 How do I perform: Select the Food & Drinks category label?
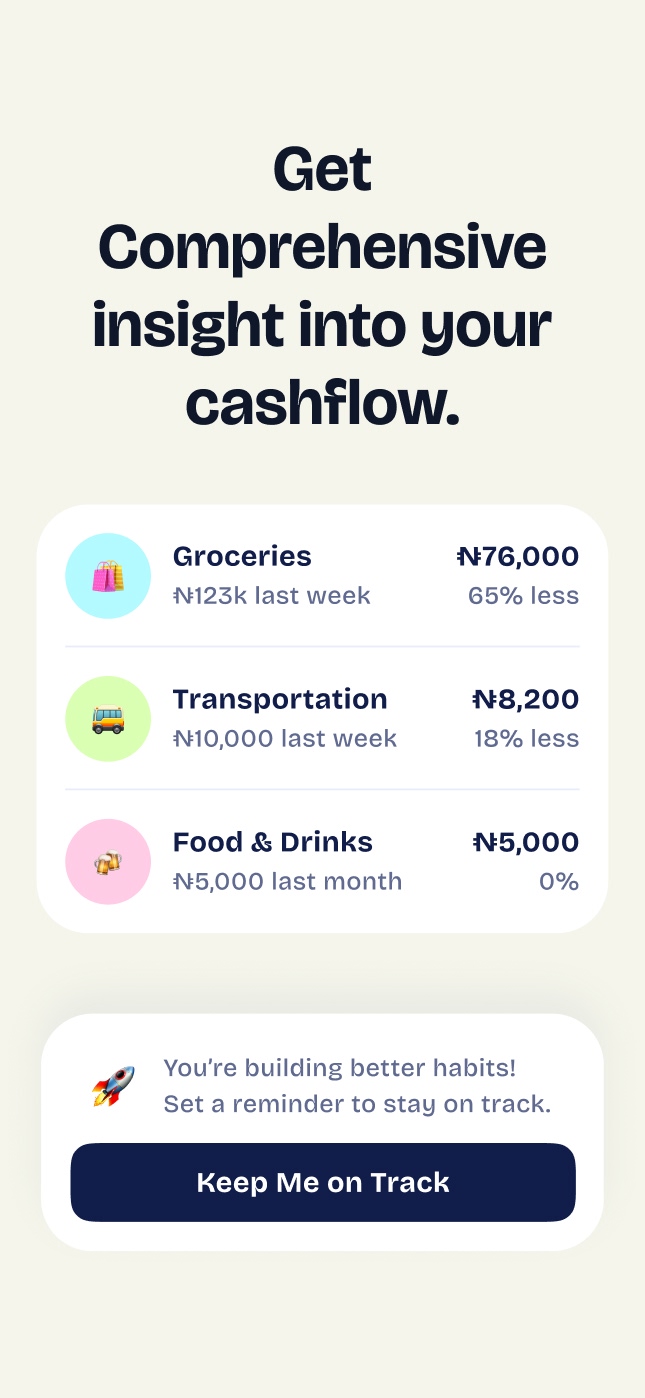(x=272, y=842)
